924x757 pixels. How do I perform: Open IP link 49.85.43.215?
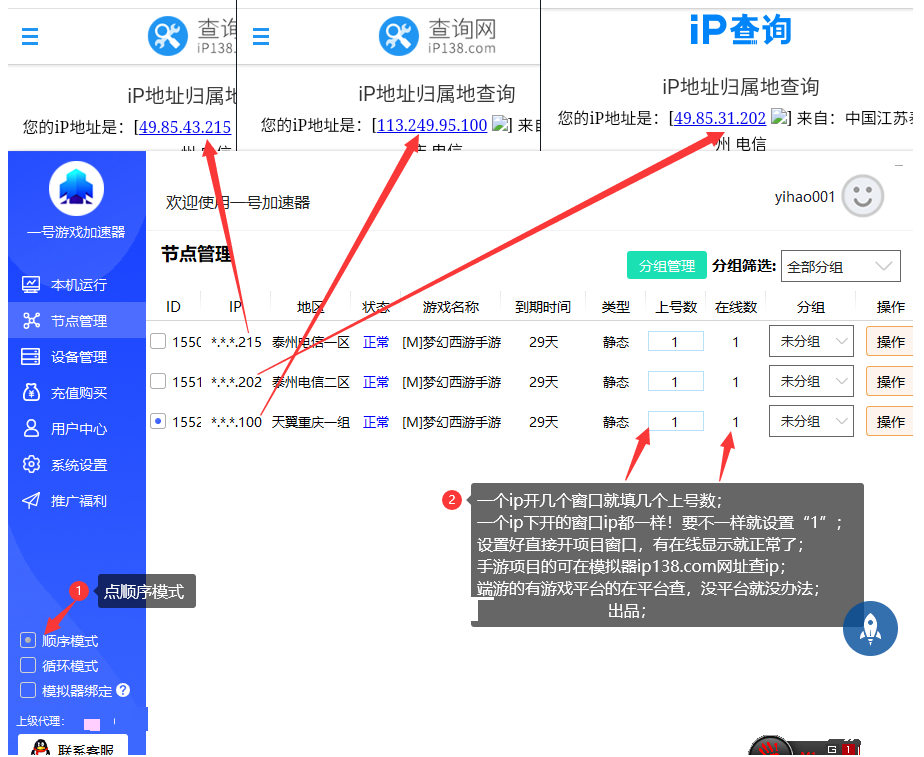click(x=185, y=127)
